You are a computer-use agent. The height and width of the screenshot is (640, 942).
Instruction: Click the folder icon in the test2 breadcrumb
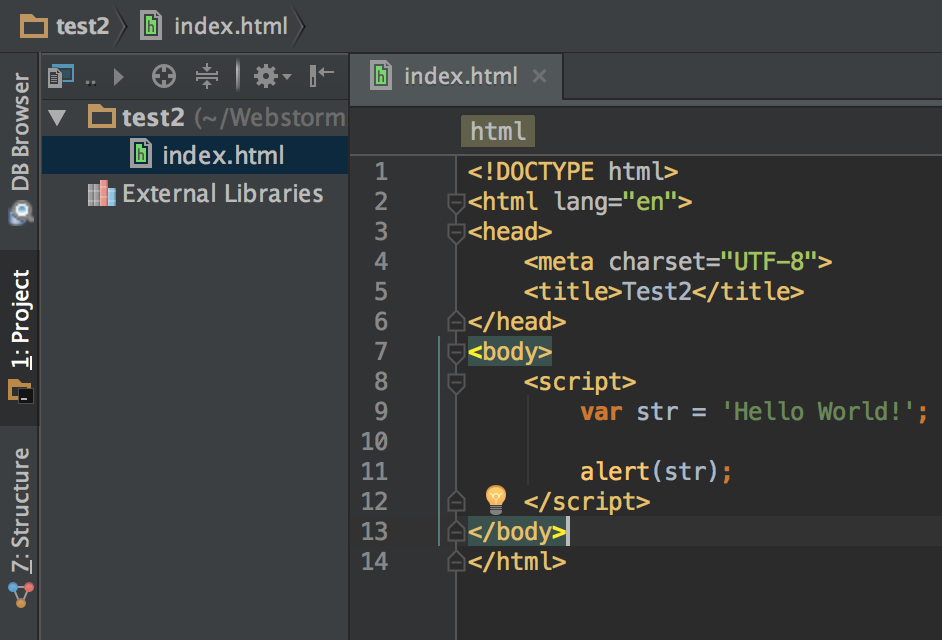[x=33, y=26]
